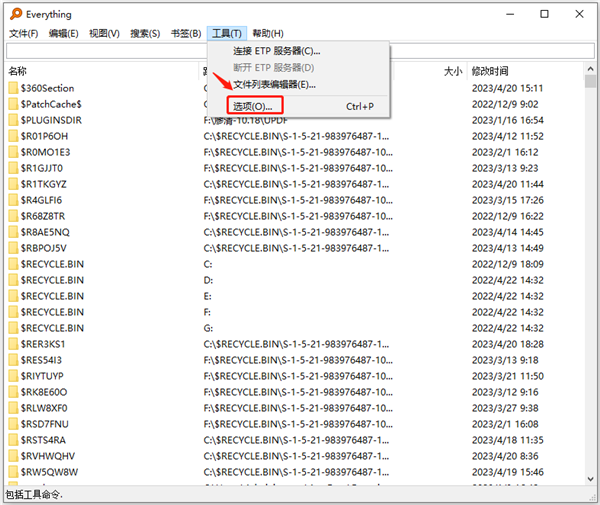The width and height of the screenshot is (600, 505).
Task: Click date 2023/1/16 16:54
Action: tap(507, 121)
